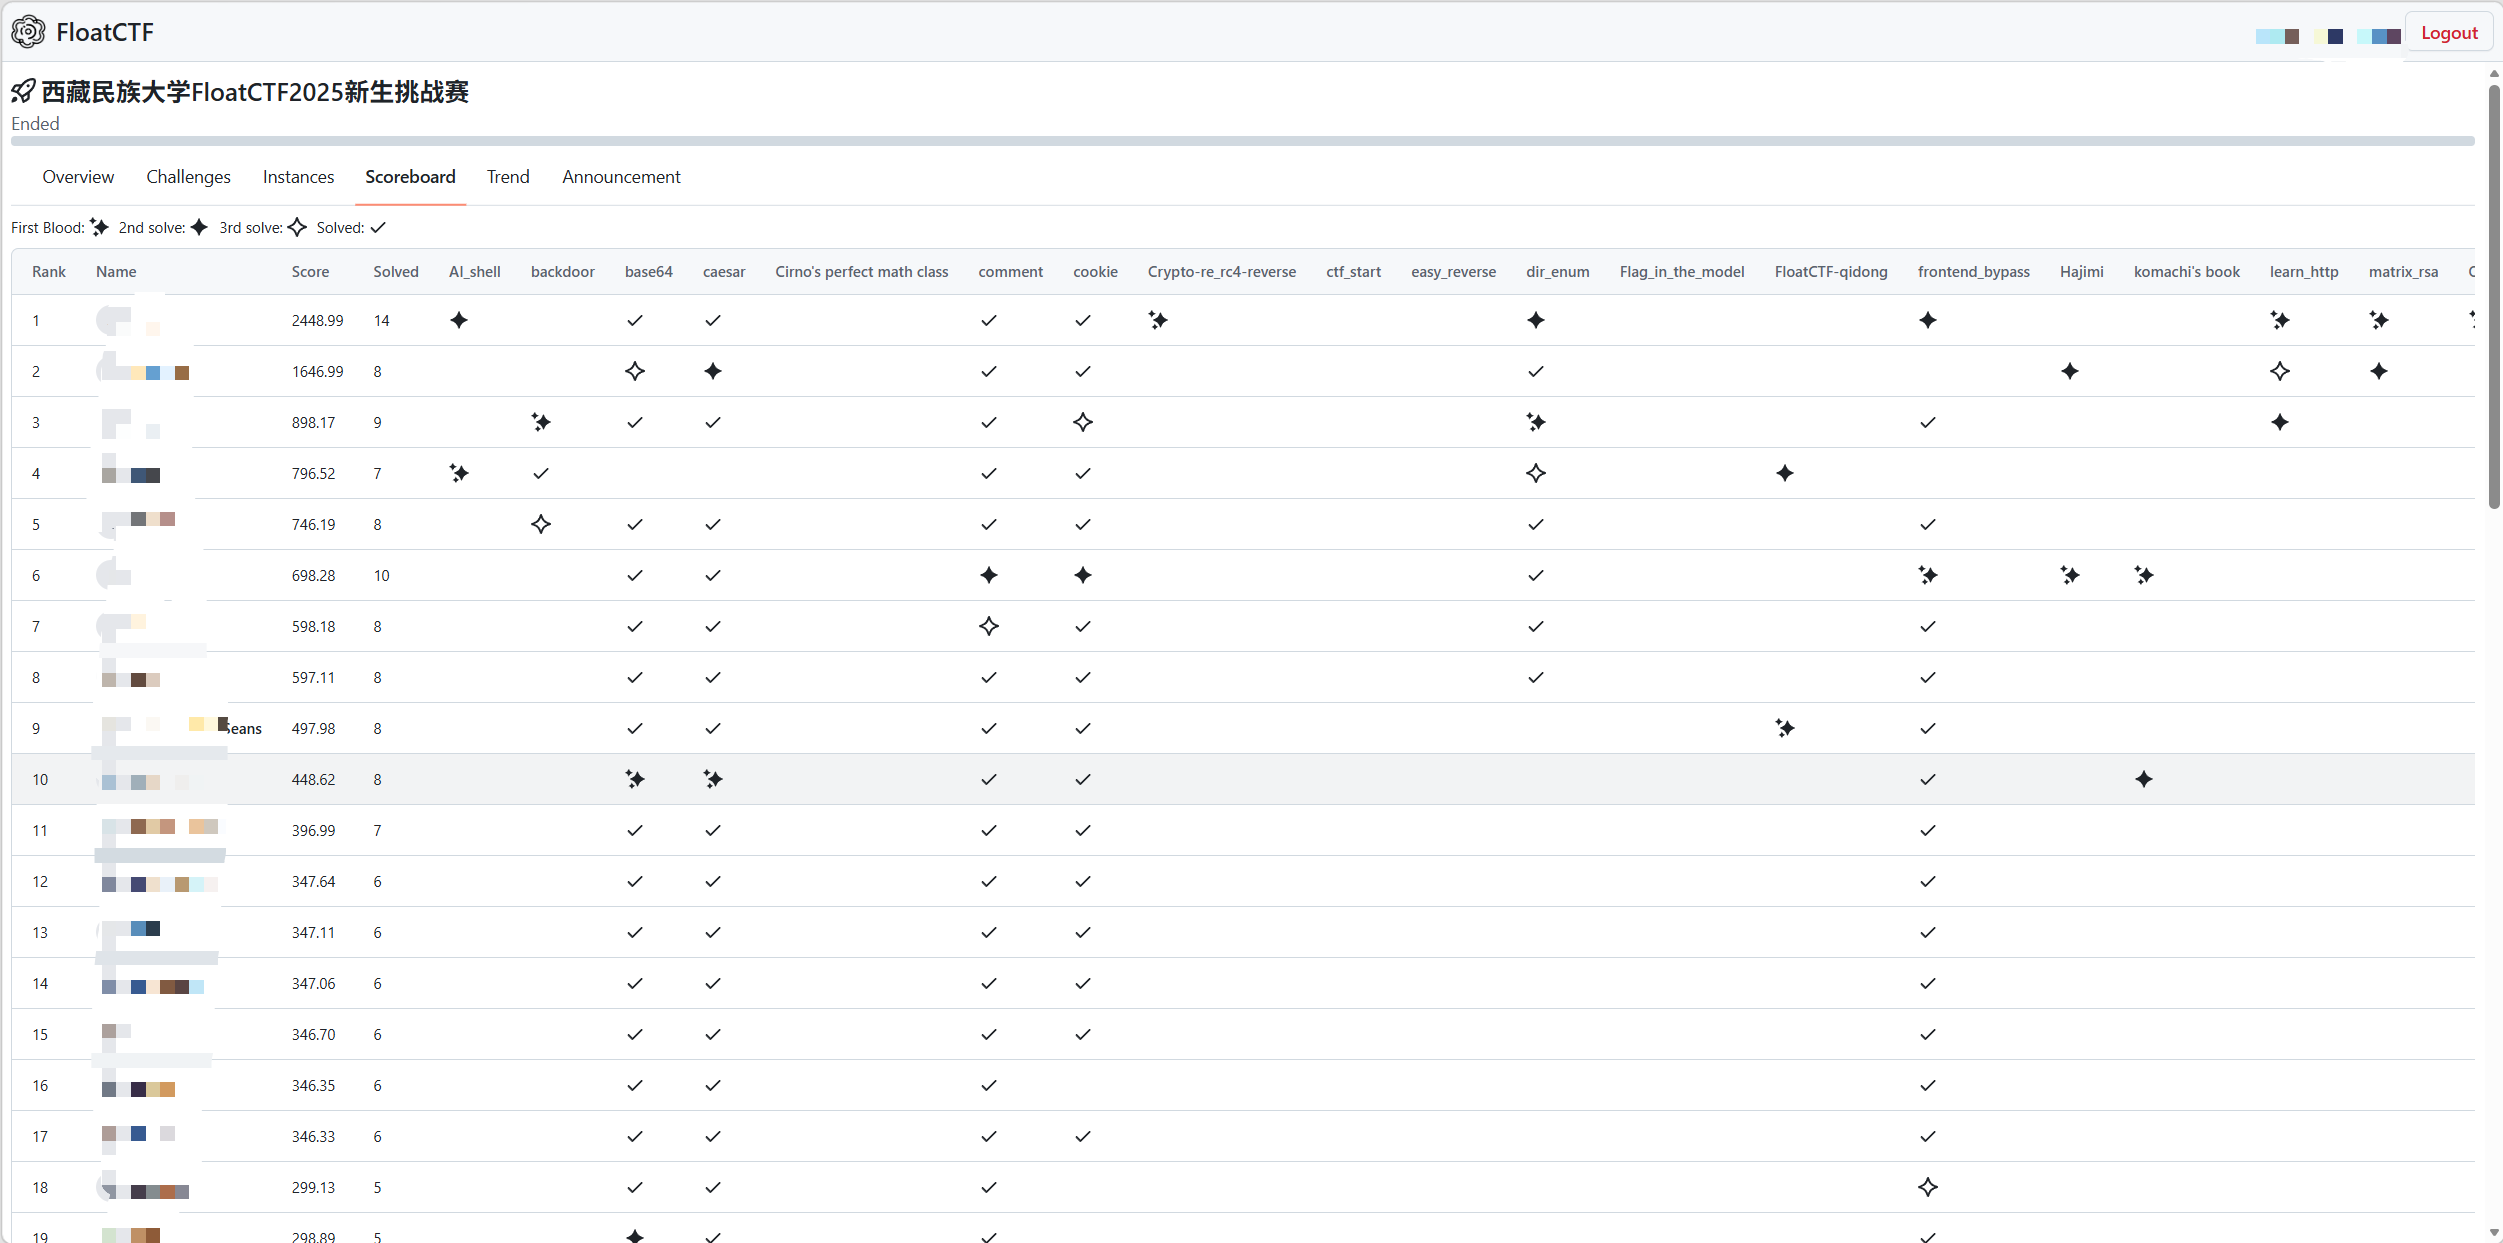Open the Announcement tab

[x=621, y=177]
